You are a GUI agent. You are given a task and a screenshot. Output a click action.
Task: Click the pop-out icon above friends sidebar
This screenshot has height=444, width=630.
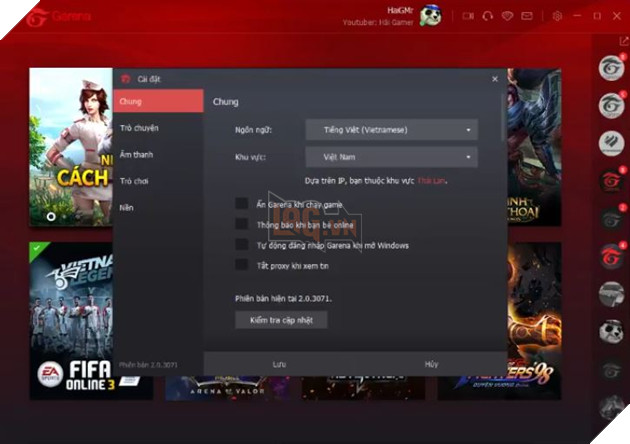(x=624, y=41)
